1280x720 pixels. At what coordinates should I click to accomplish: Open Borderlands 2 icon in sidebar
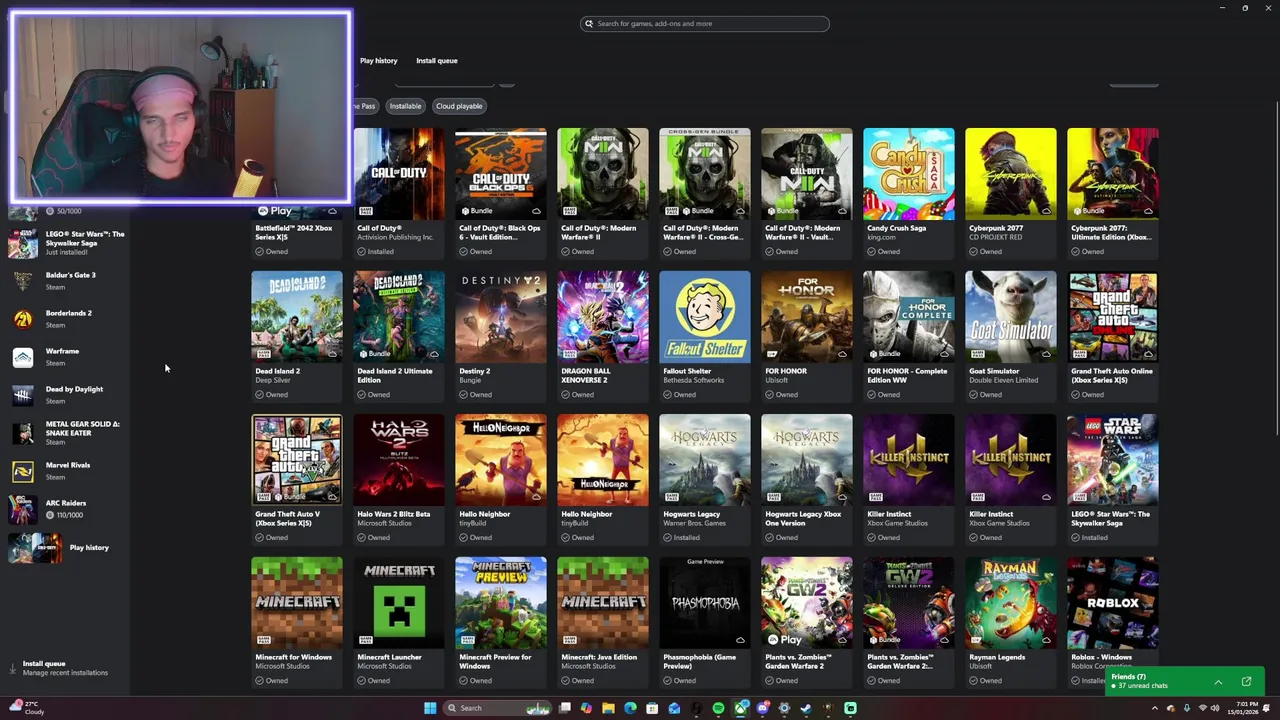[23, 319]
